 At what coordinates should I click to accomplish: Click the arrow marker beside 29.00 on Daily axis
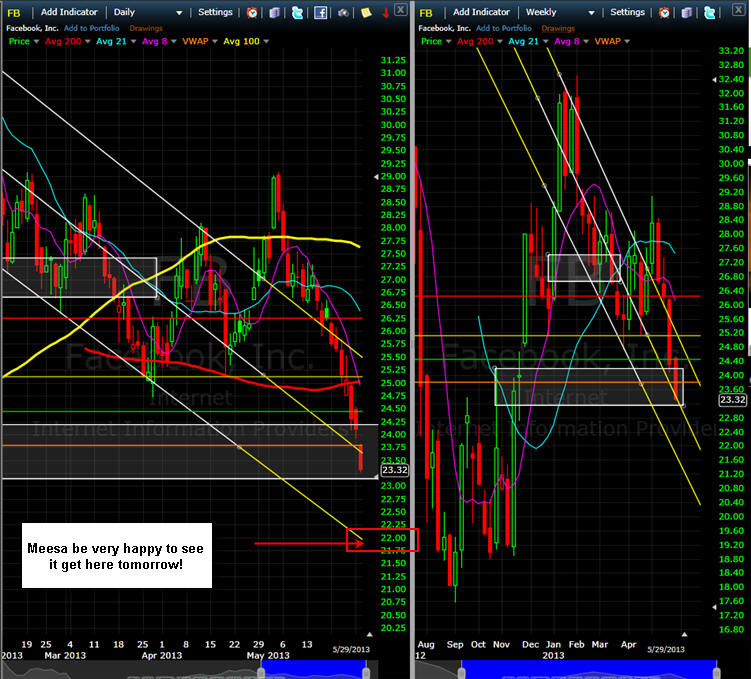376,177
